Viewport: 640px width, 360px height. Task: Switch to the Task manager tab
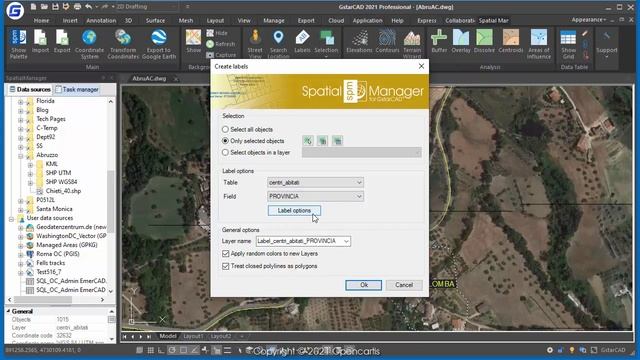(x=77, y=89)
